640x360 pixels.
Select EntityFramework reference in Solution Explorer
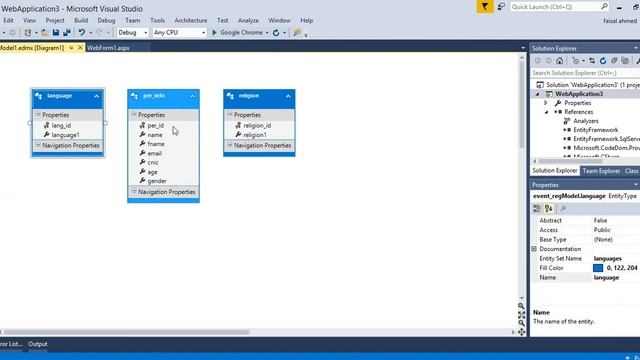coord(596,130)
